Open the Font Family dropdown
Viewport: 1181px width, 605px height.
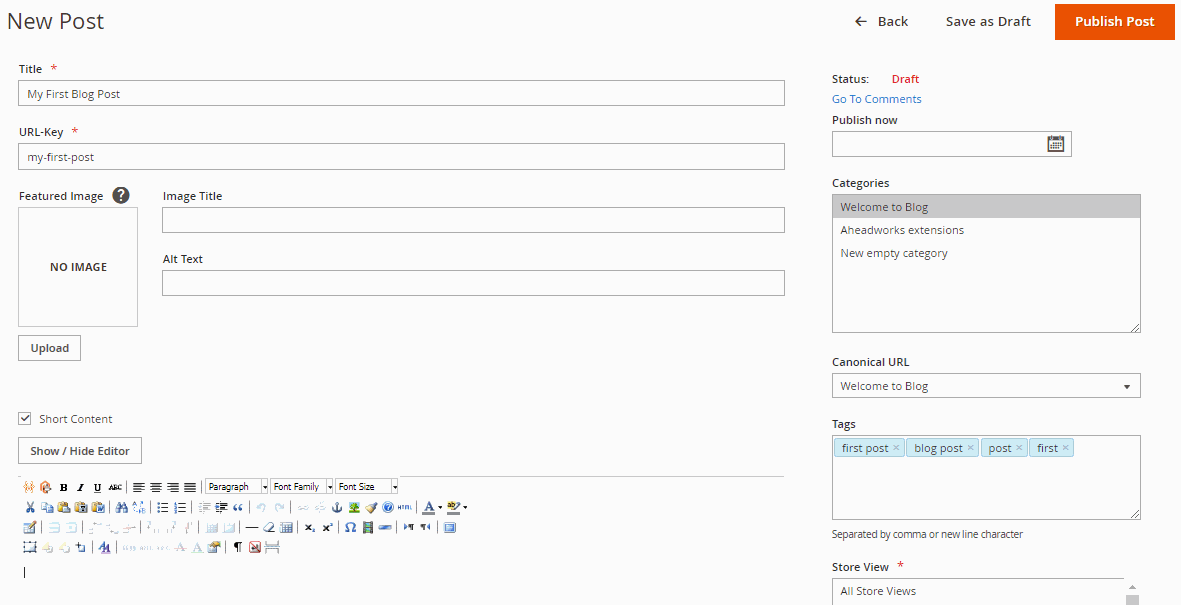coord(302,487)
